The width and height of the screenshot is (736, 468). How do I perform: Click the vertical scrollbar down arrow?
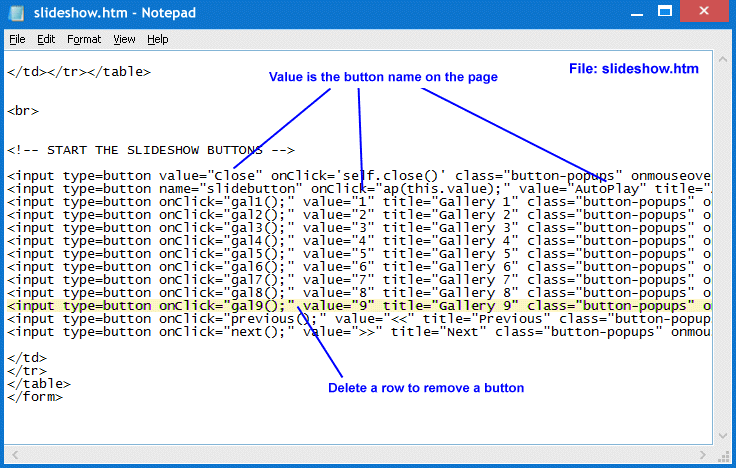(720, 434)
